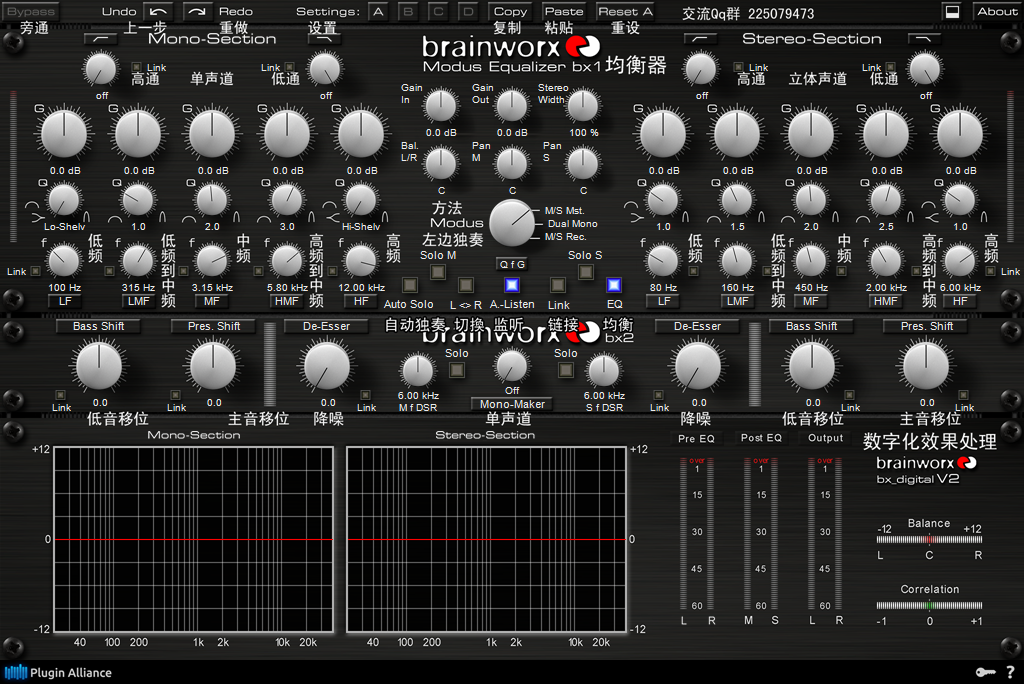The image size is (1024, 684).
Task: Click the Stereo-Section EQ curve graph
Action: click(487, 540)
